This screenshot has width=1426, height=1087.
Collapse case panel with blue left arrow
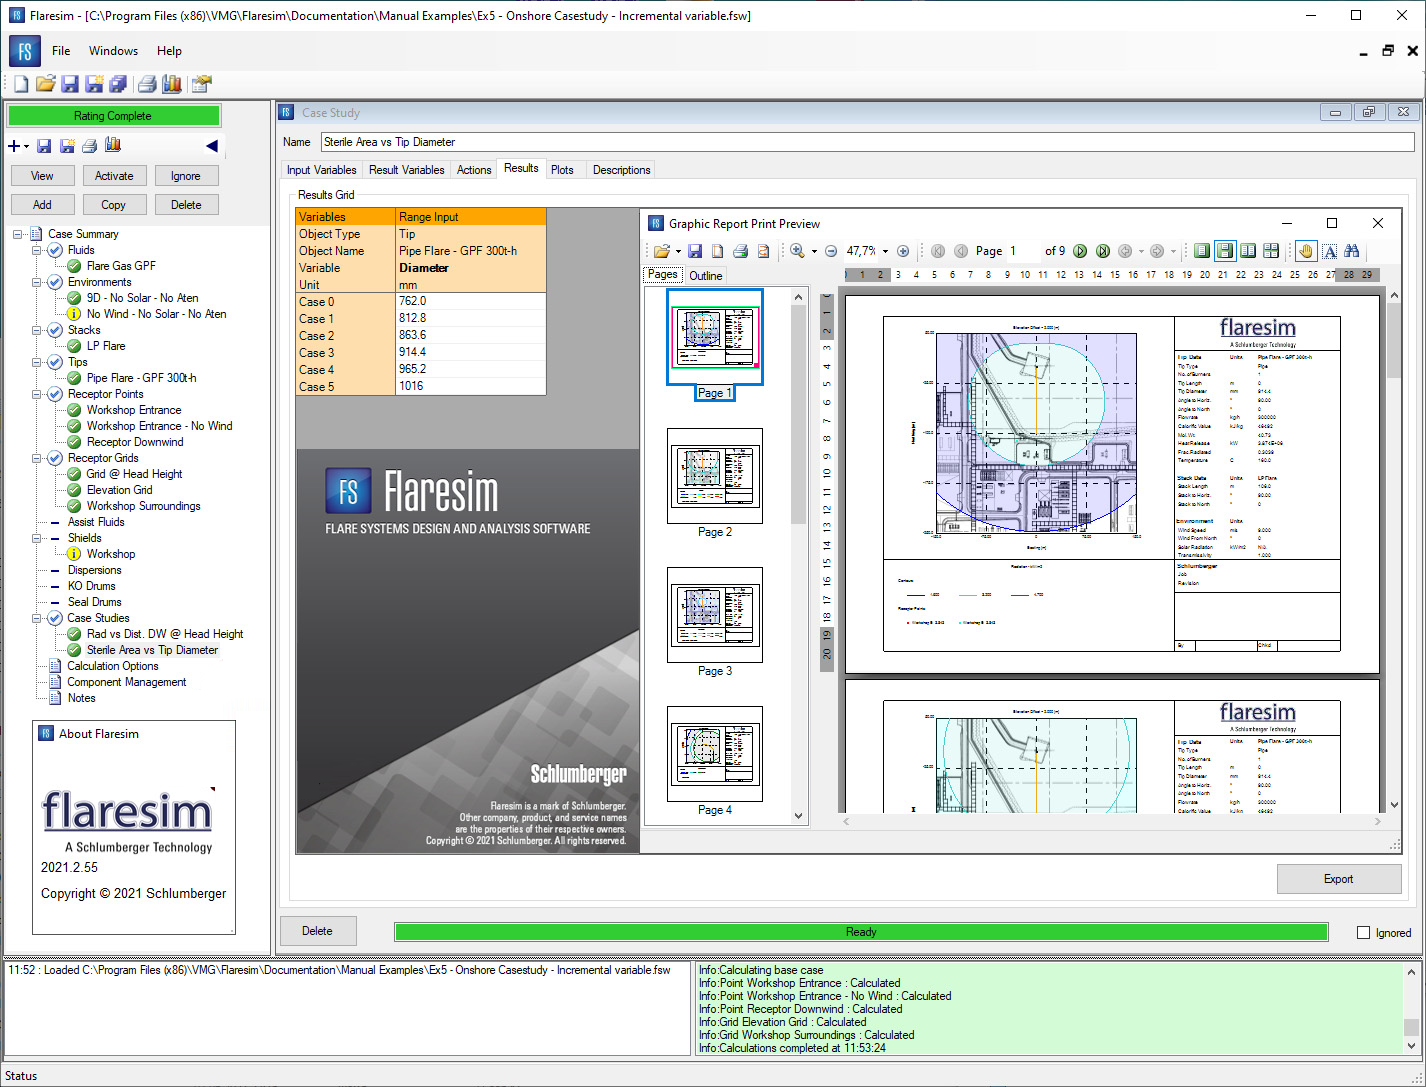point(212,146)
